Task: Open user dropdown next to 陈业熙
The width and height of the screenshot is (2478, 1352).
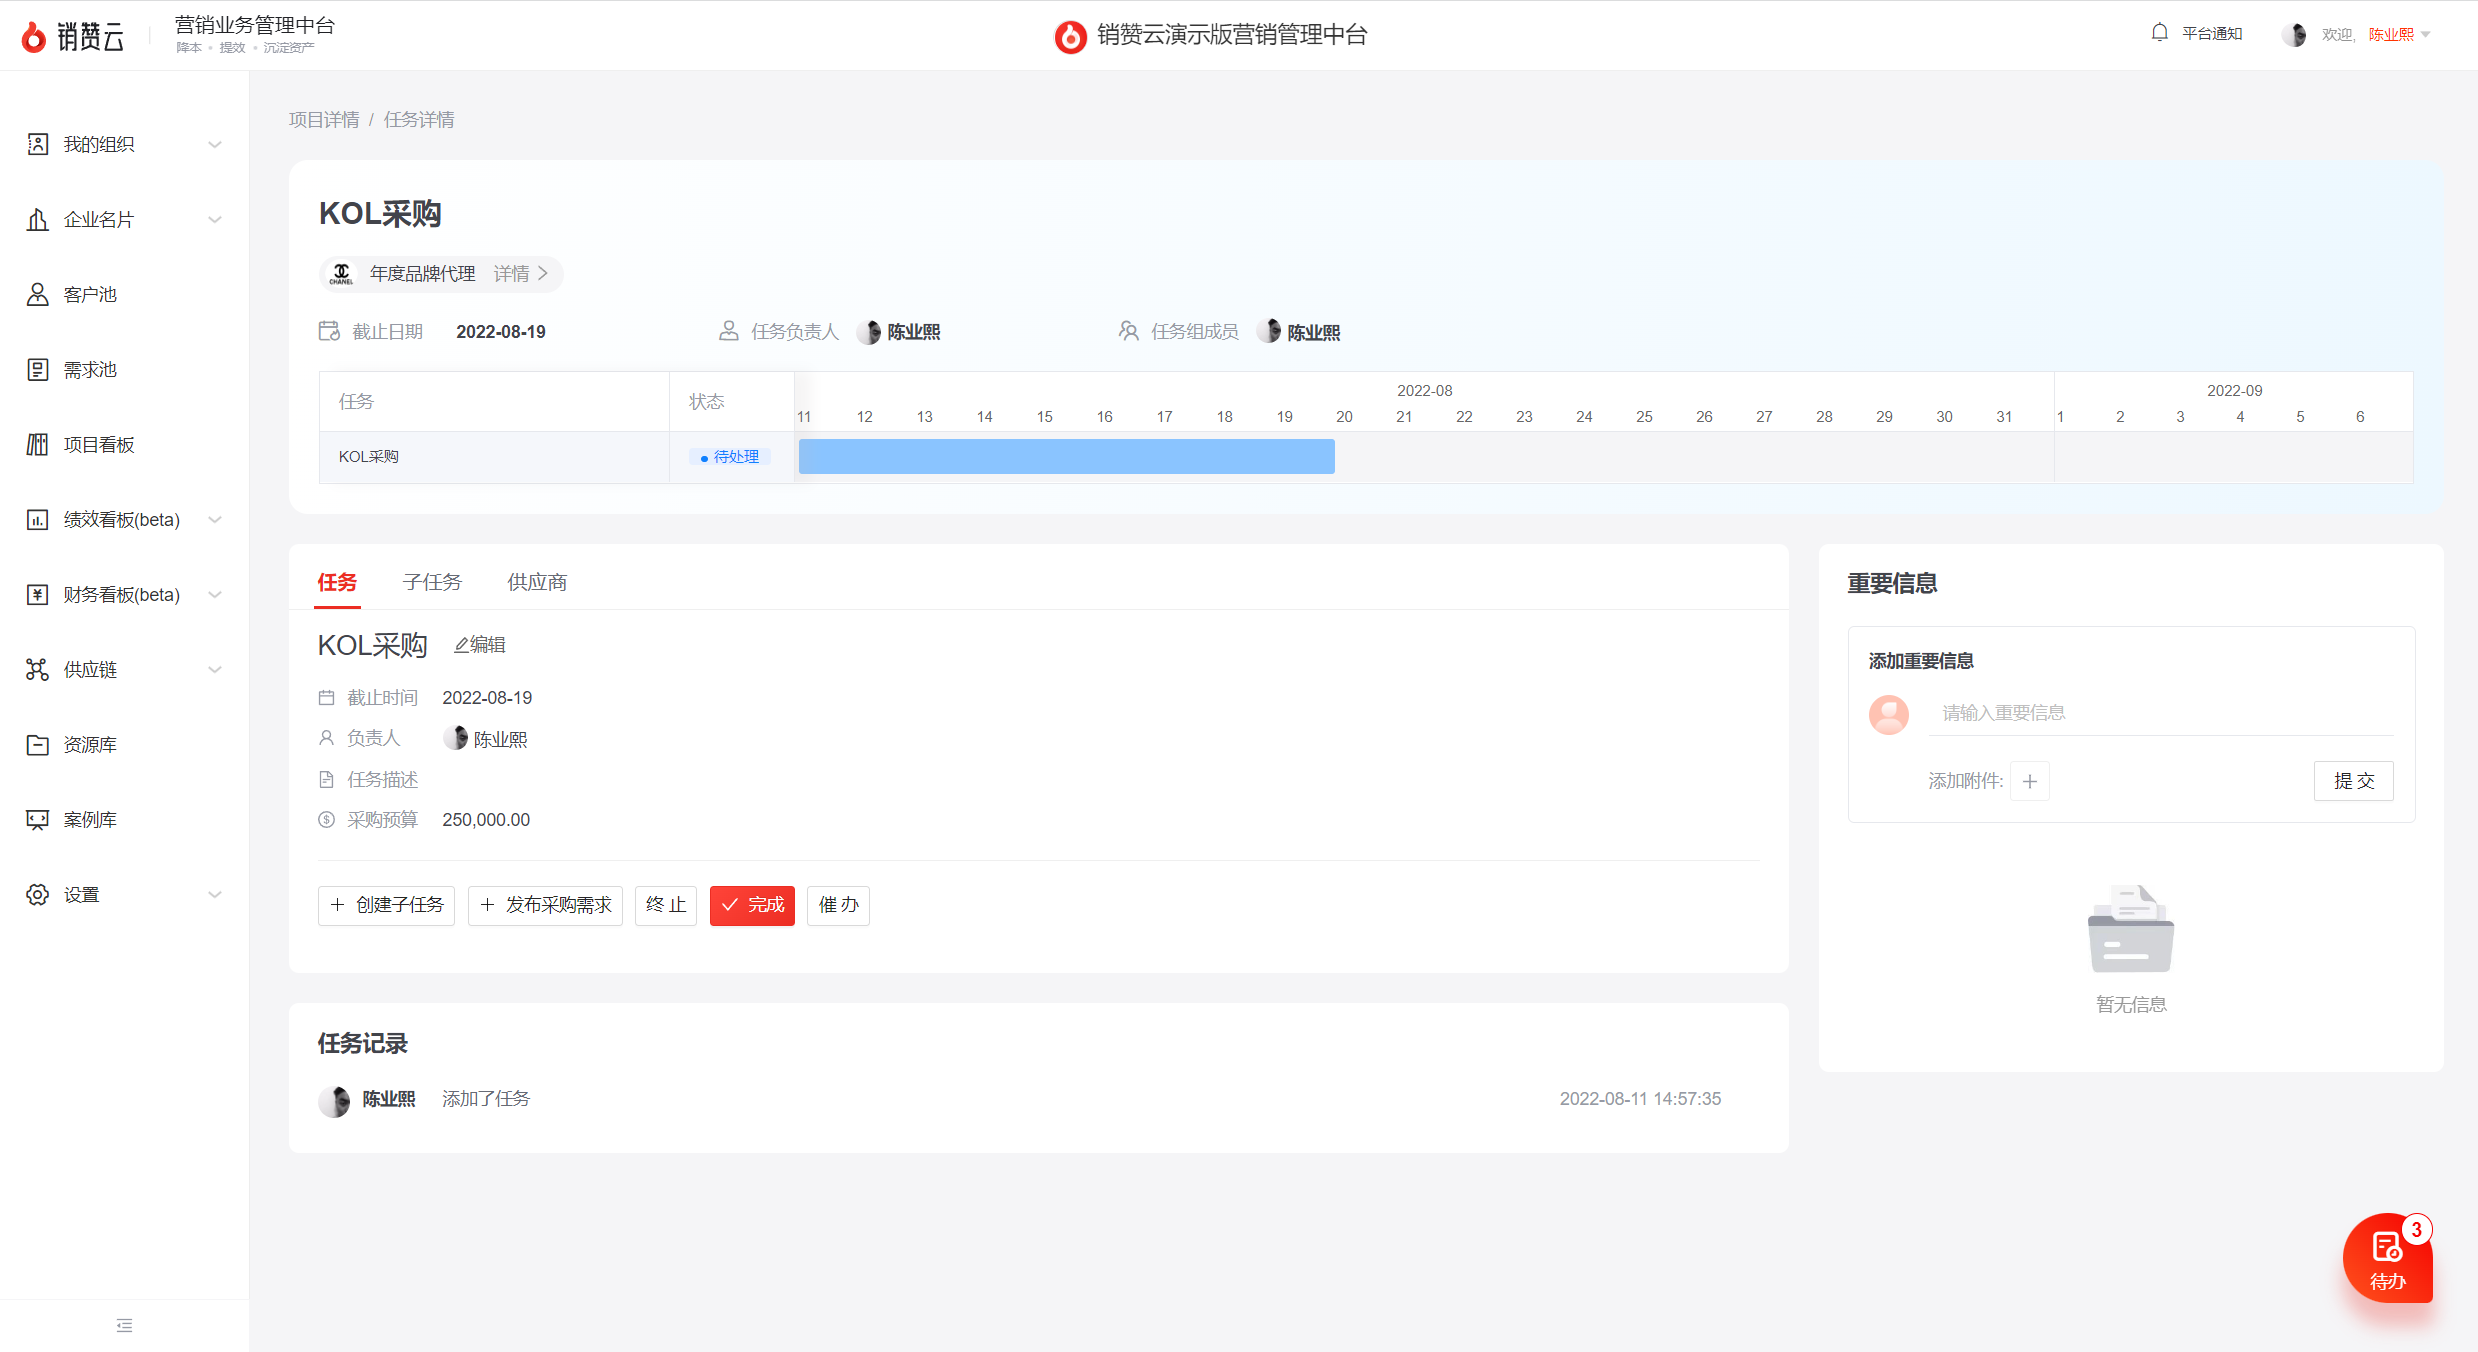Action: (x=2425, y=35)
